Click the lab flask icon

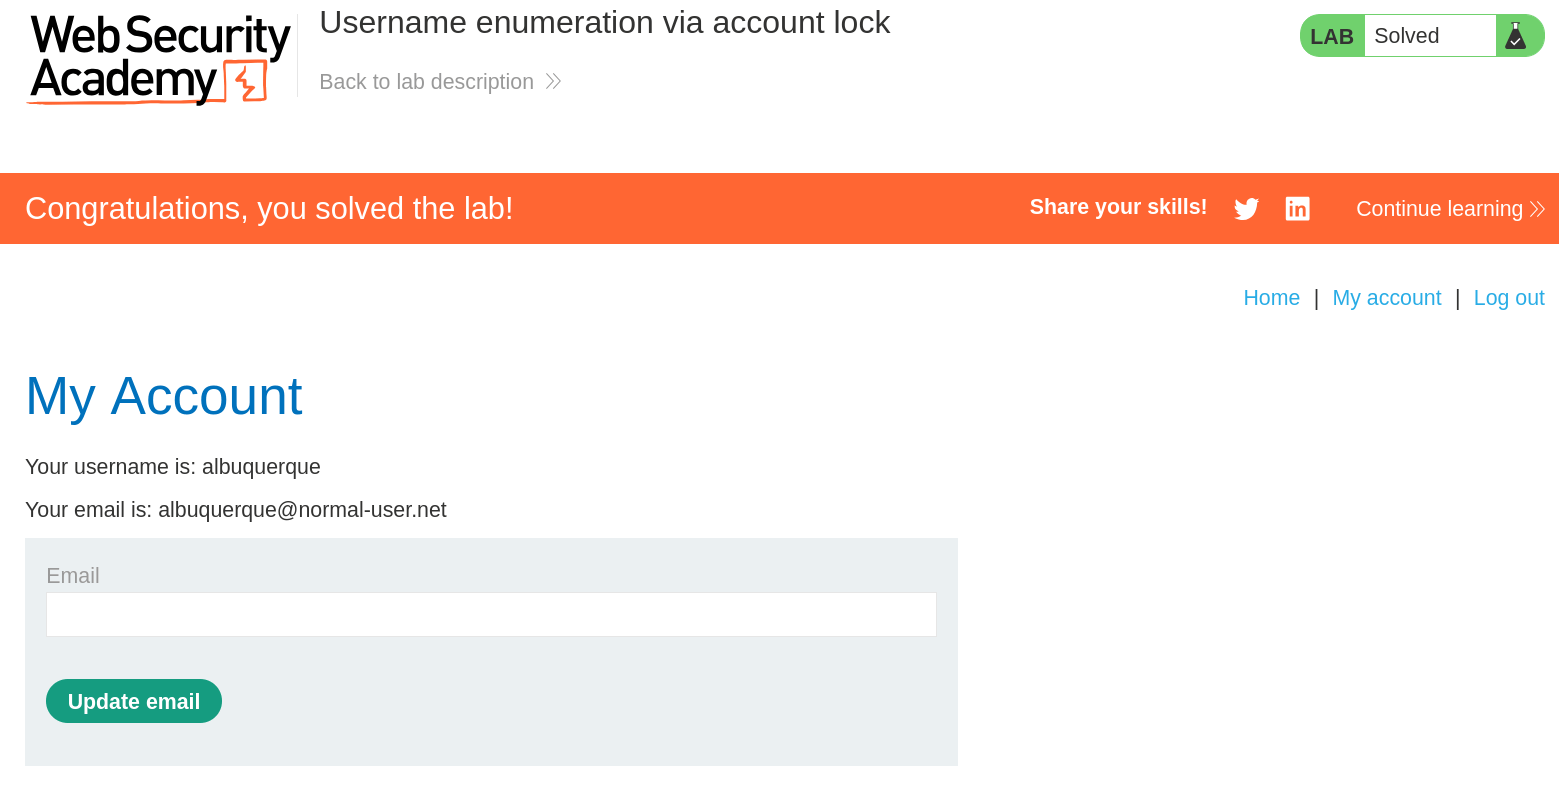click(x=1515, y=36)
